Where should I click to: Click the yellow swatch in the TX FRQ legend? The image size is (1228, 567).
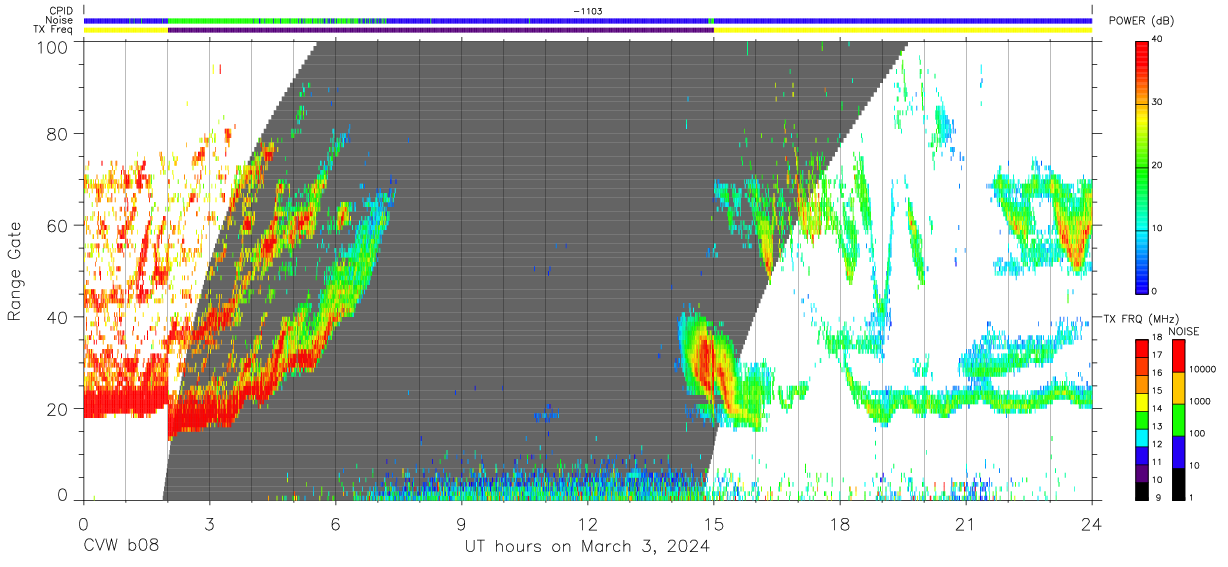point(1142,400)
